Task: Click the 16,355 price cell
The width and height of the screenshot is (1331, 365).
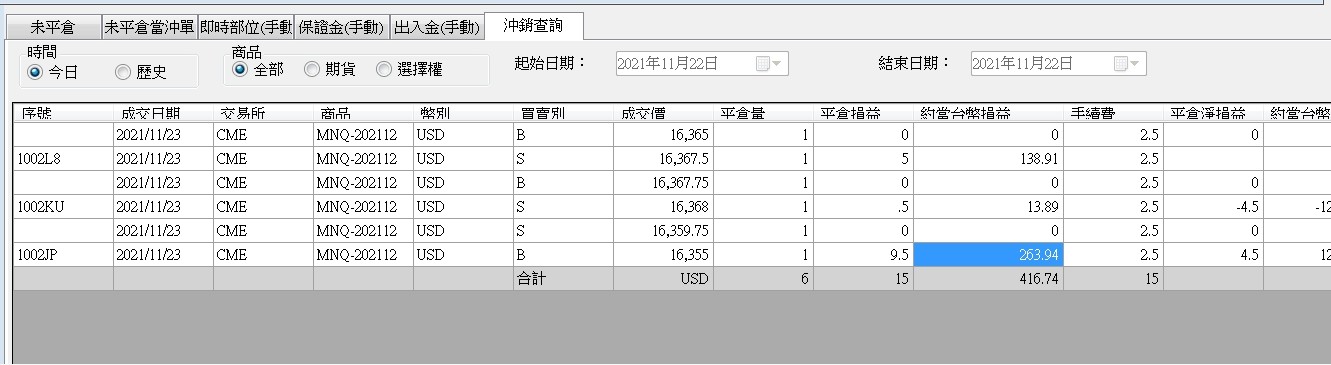Action: pos(663,255)
